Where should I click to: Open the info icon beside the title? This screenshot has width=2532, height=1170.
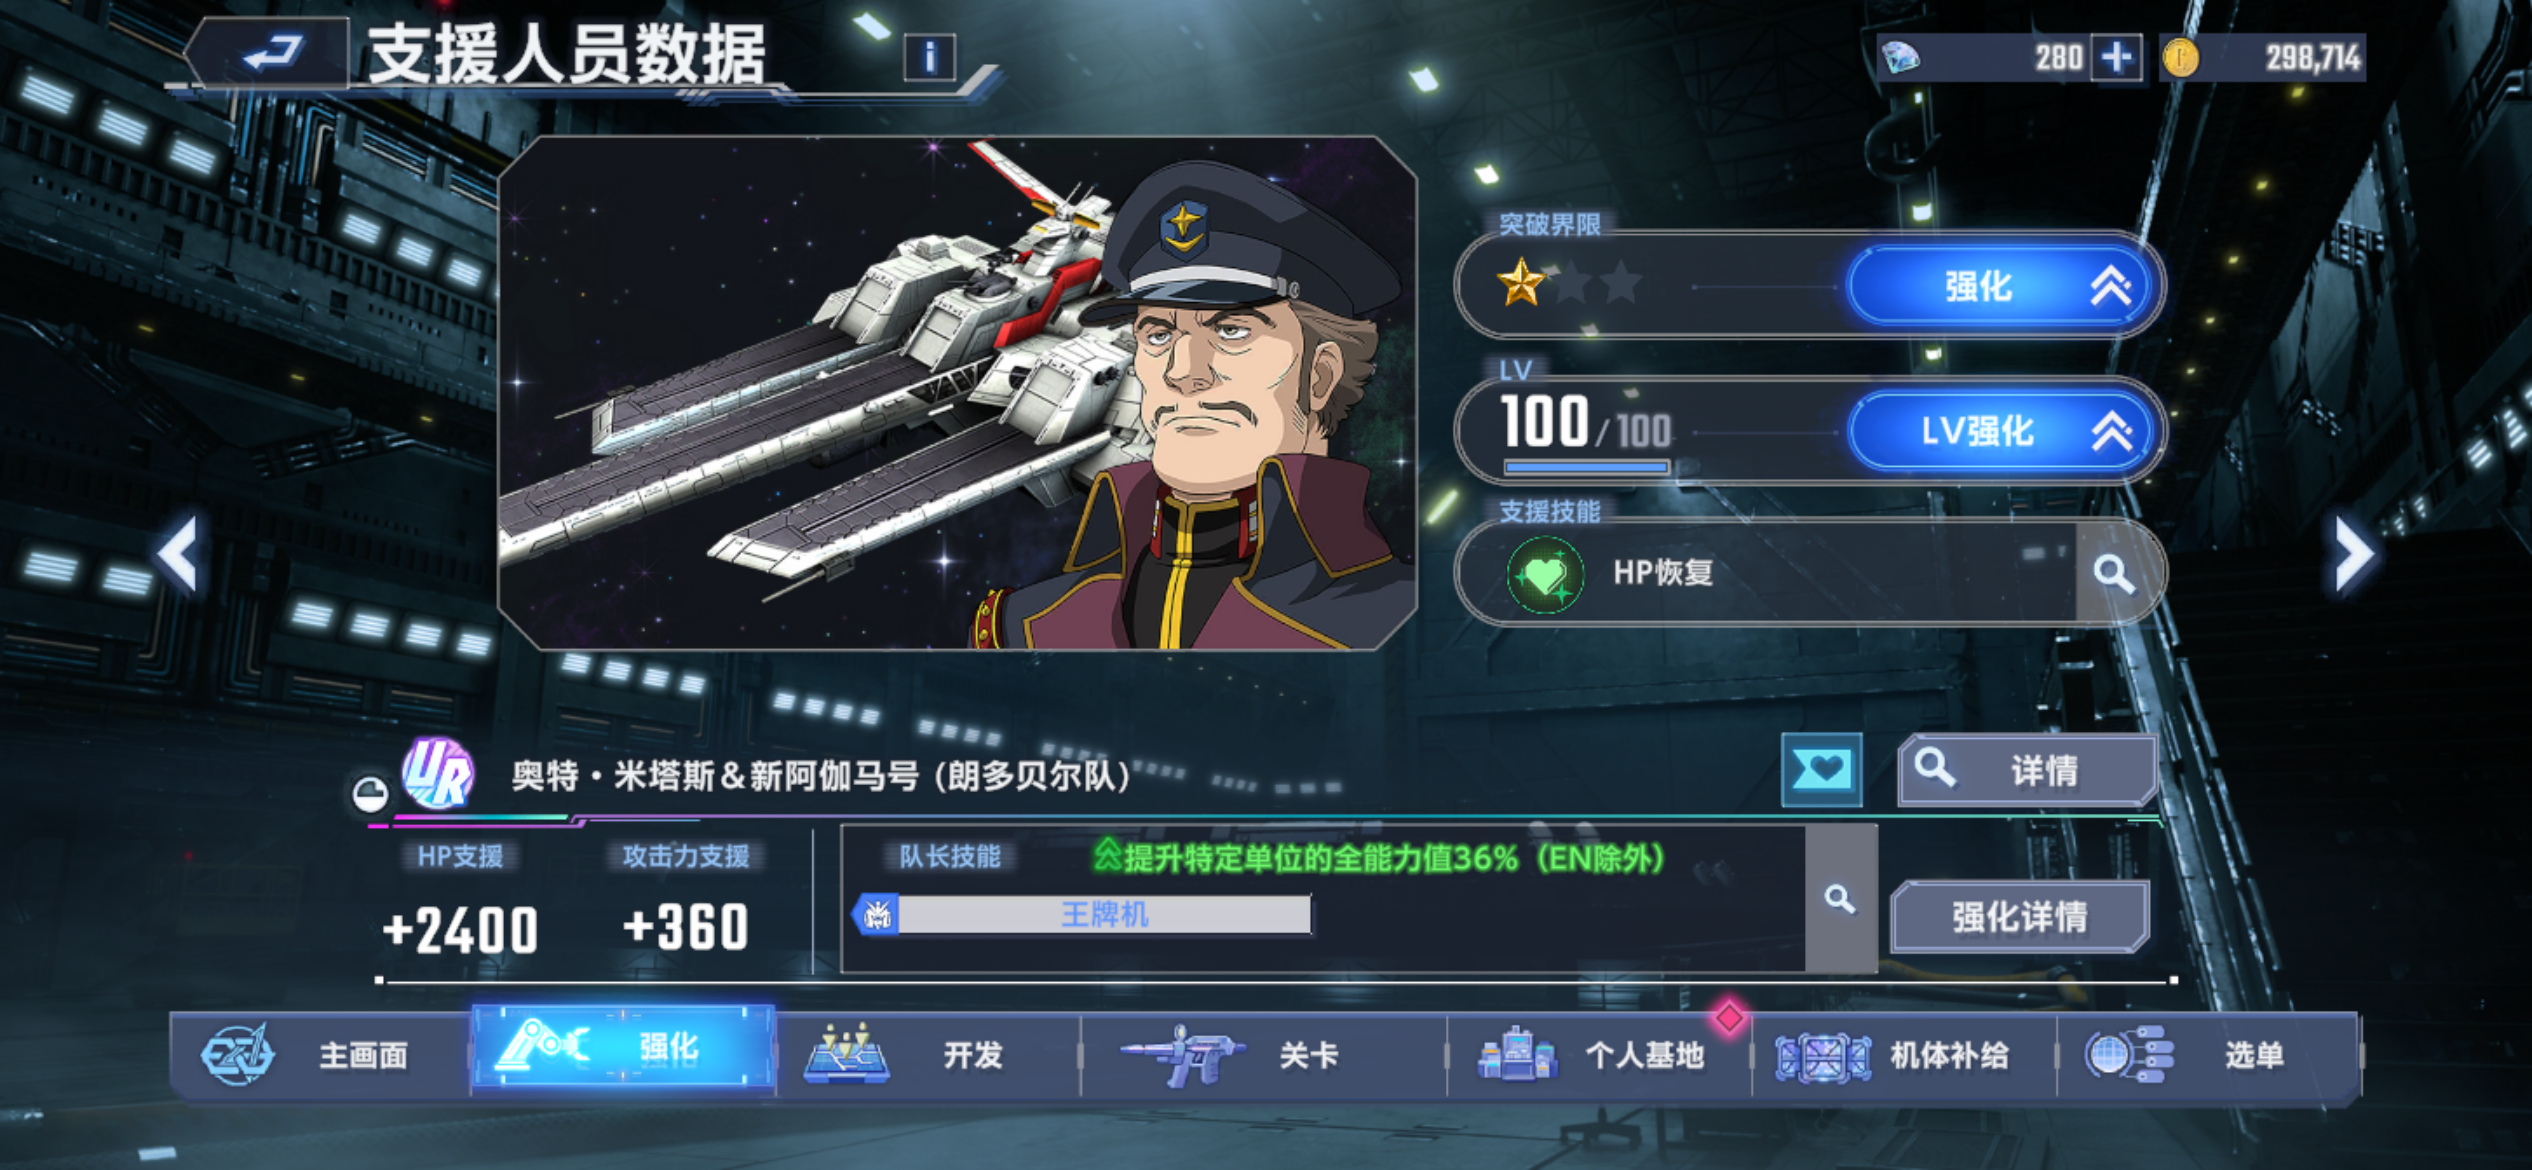tap(929, 57)
